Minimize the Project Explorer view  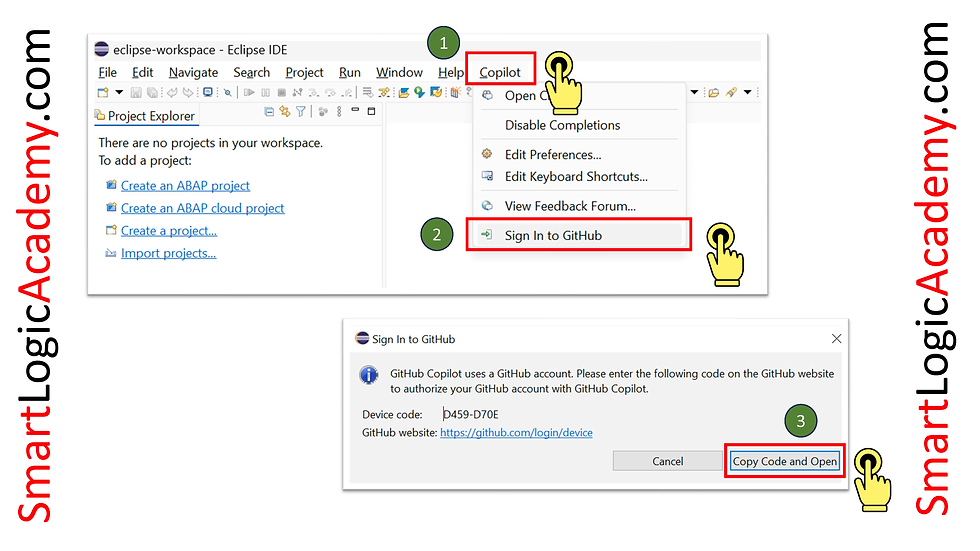tap(355, 109)
